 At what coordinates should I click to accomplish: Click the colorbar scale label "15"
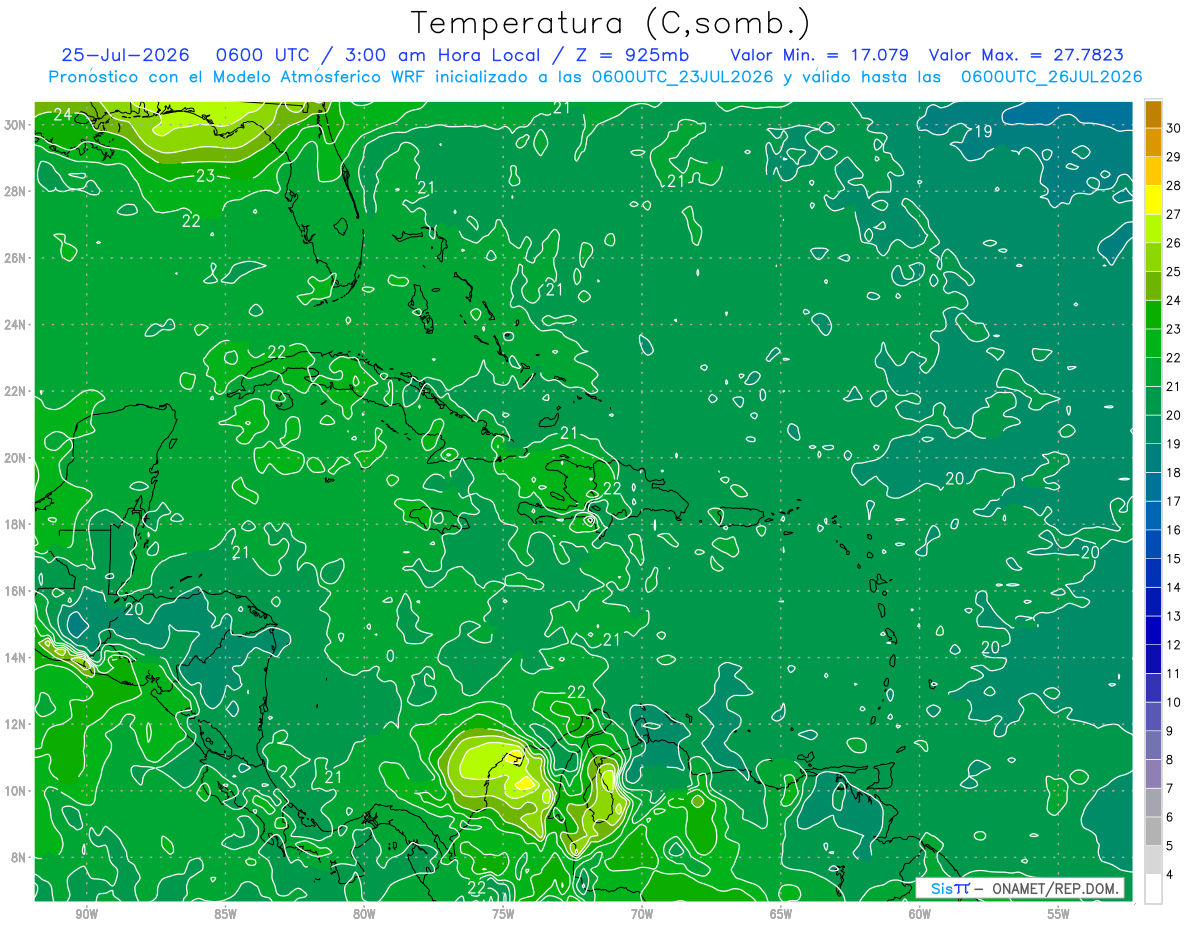[1173, 559]
